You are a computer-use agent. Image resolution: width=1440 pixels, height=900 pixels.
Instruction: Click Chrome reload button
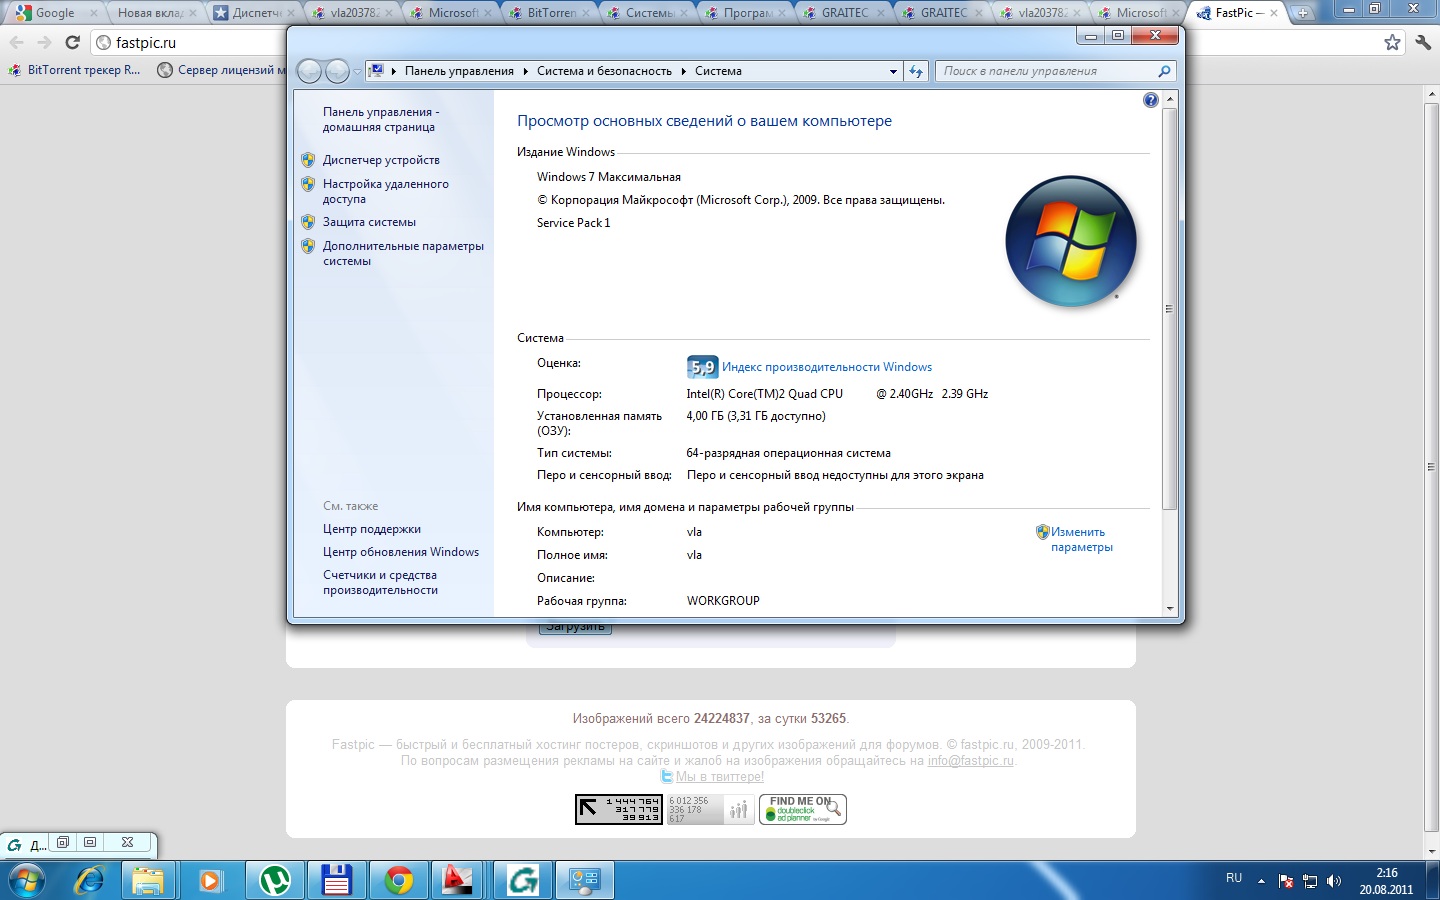[72, 42]
